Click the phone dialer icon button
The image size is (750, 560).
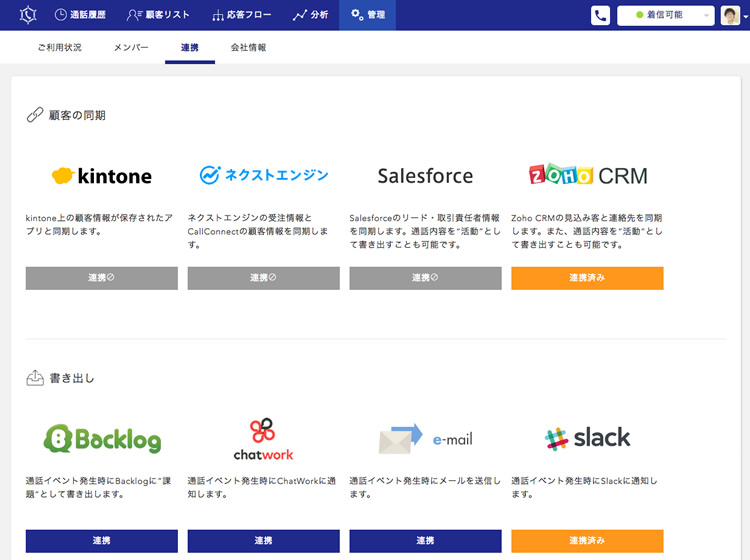pyautogui.click(x=600, y=15)
